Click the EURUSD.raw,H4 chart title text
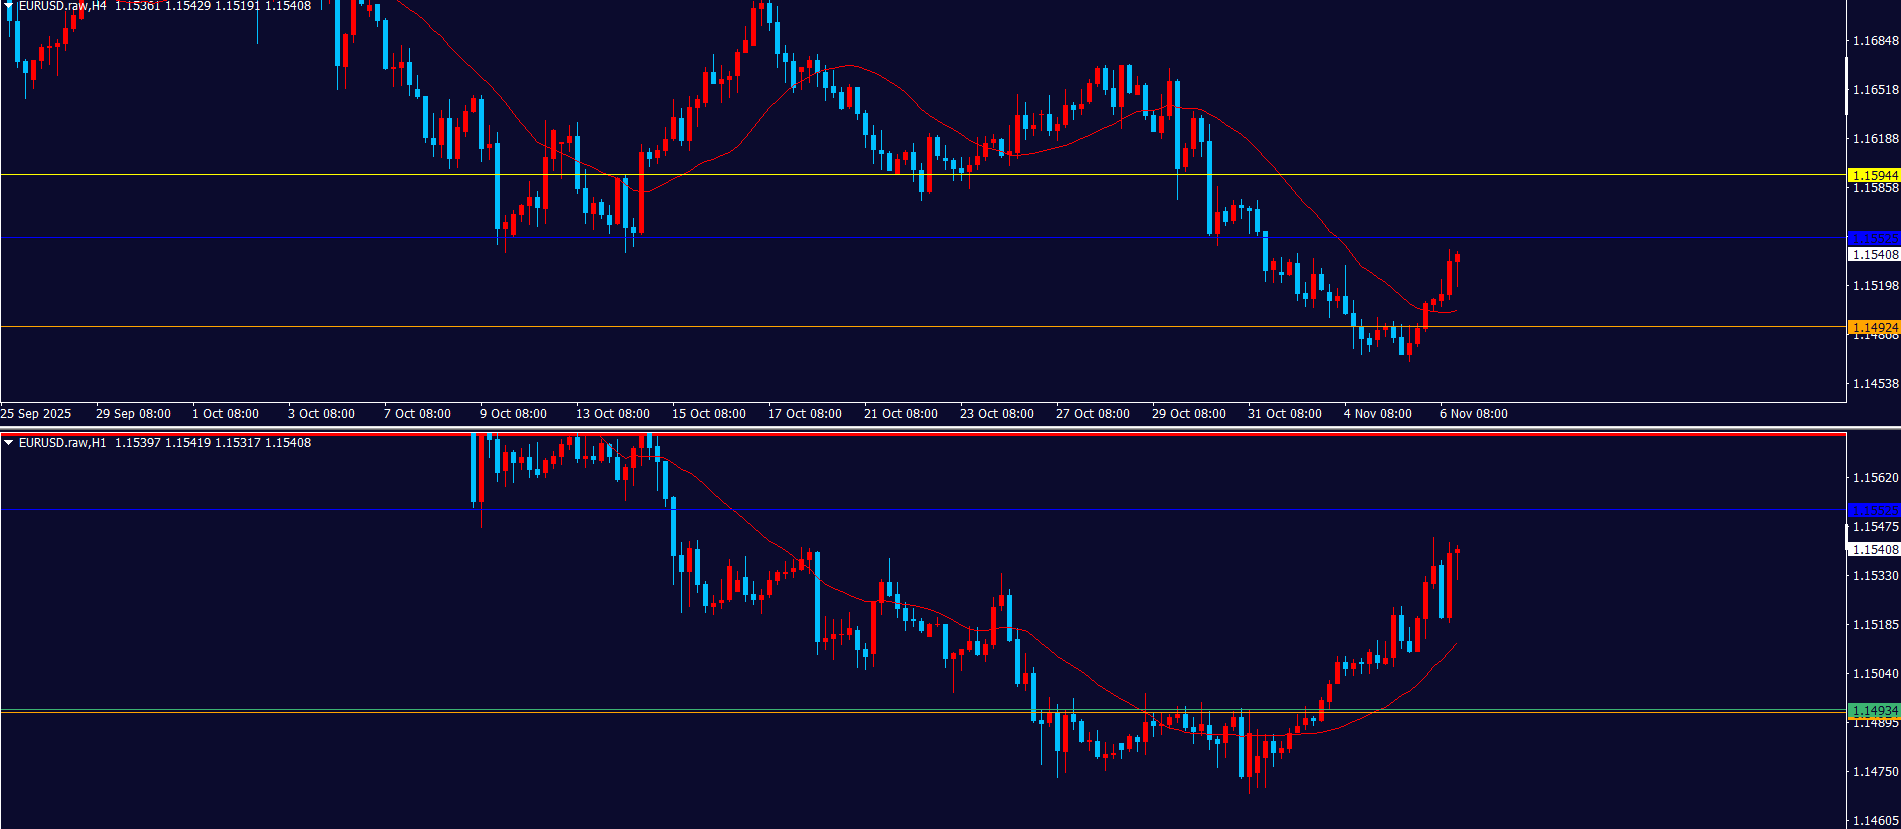Image resolution: width=1901 pixels, height=829 pixels. pyautogui.click(x=62, y=6)
